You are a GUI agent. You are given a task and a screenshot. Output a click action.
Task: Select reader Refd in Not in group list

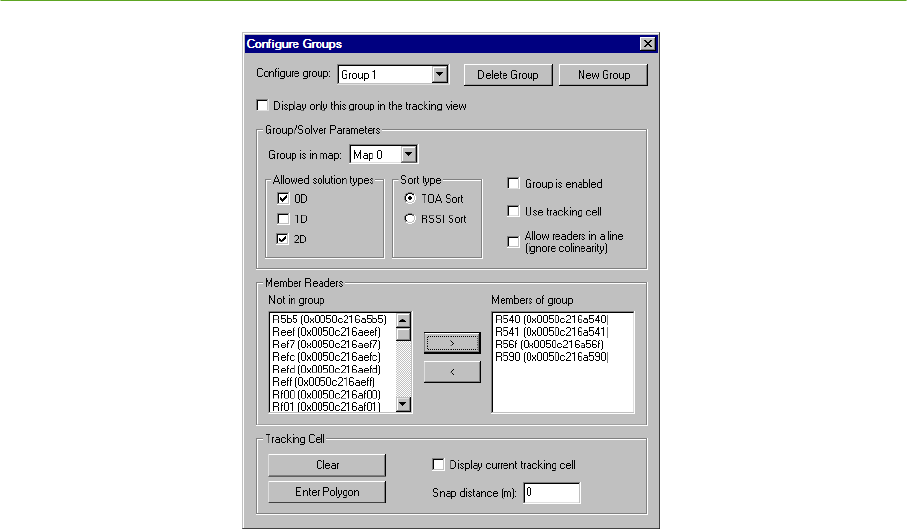pos(333,369)
